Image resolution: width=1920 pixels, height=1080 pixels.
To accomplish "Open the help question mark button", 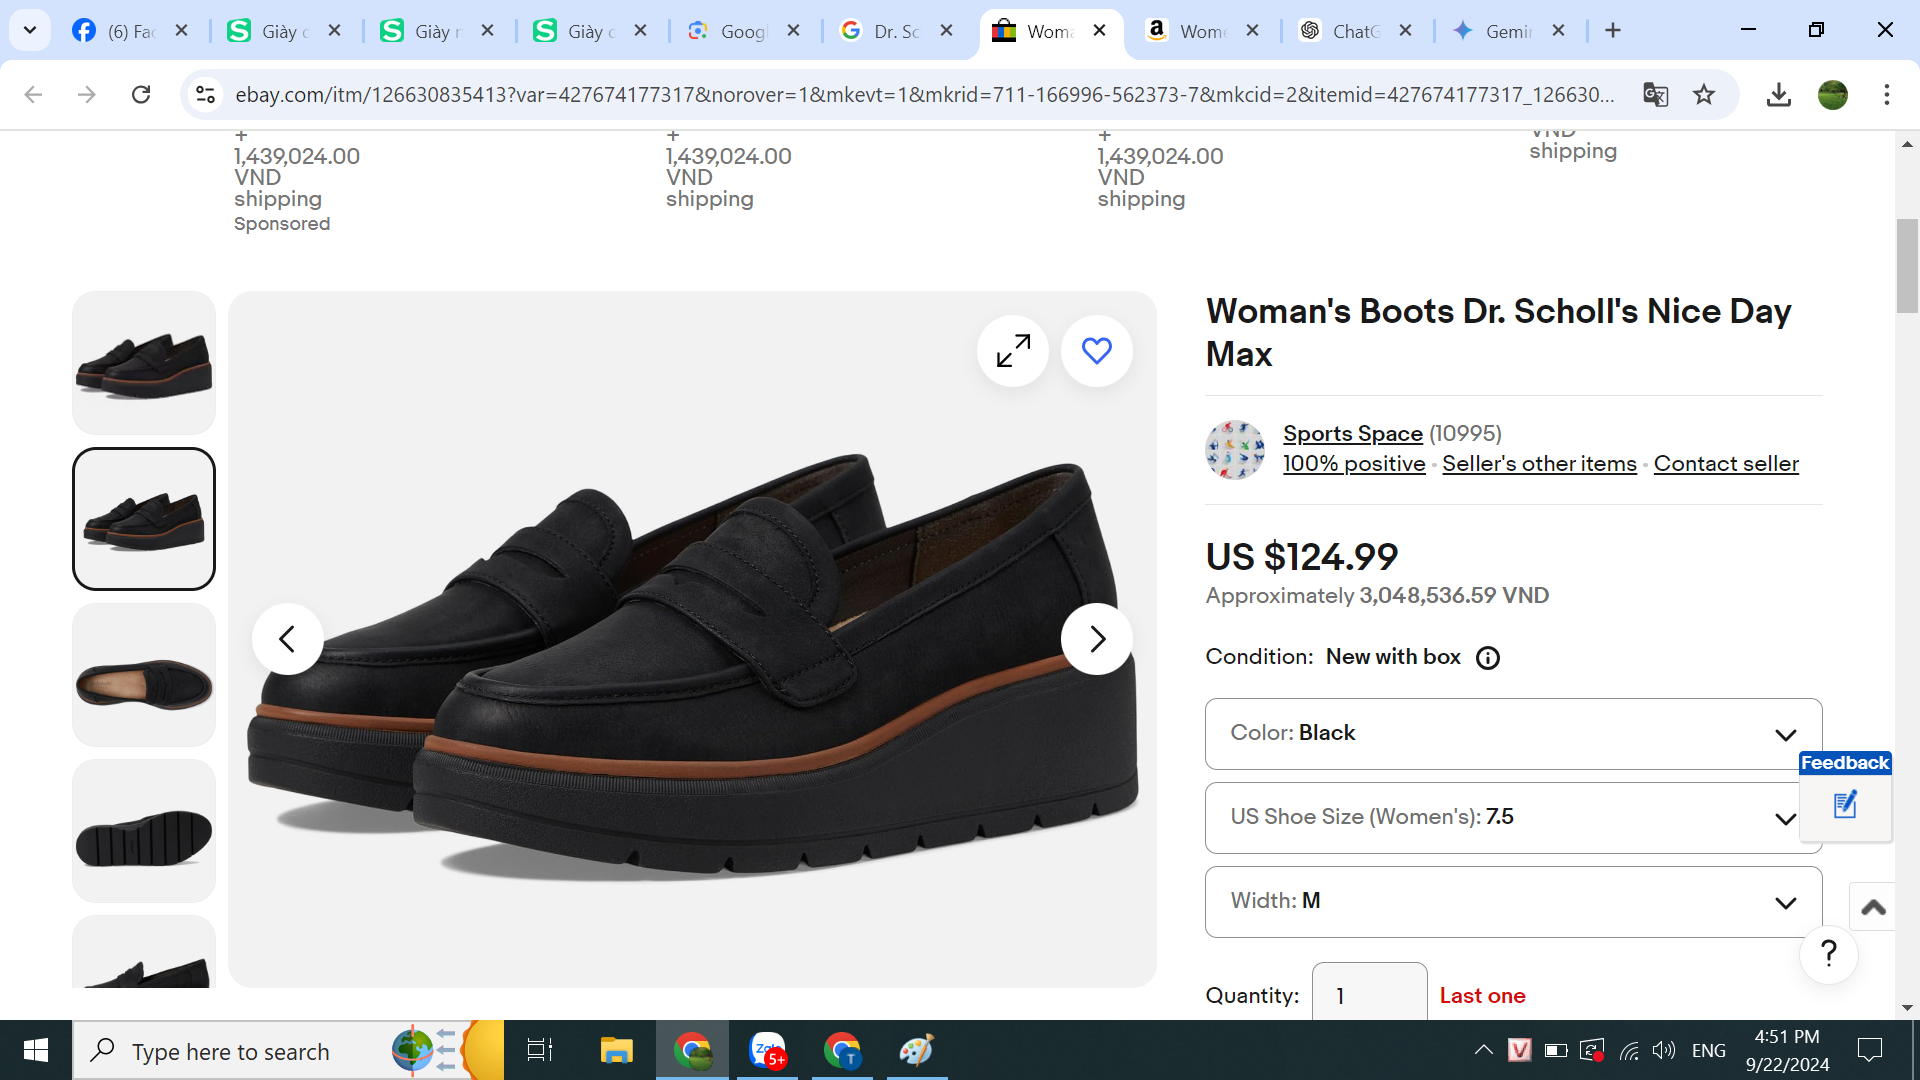I will (1828, 954).
